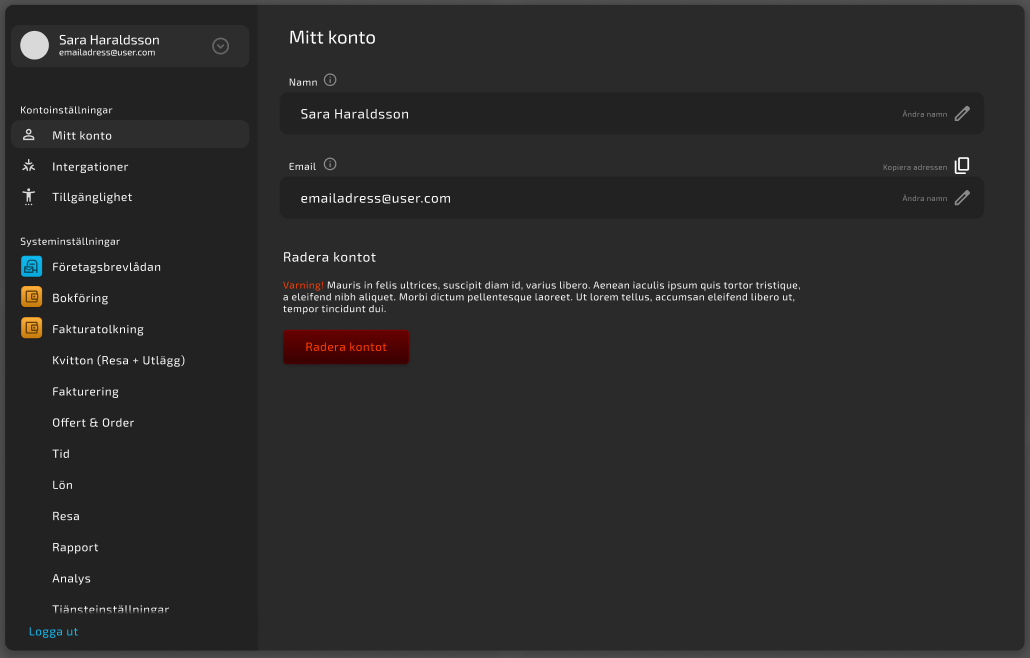
Task: Click info icon next to Email label
Action: [330, 164]
